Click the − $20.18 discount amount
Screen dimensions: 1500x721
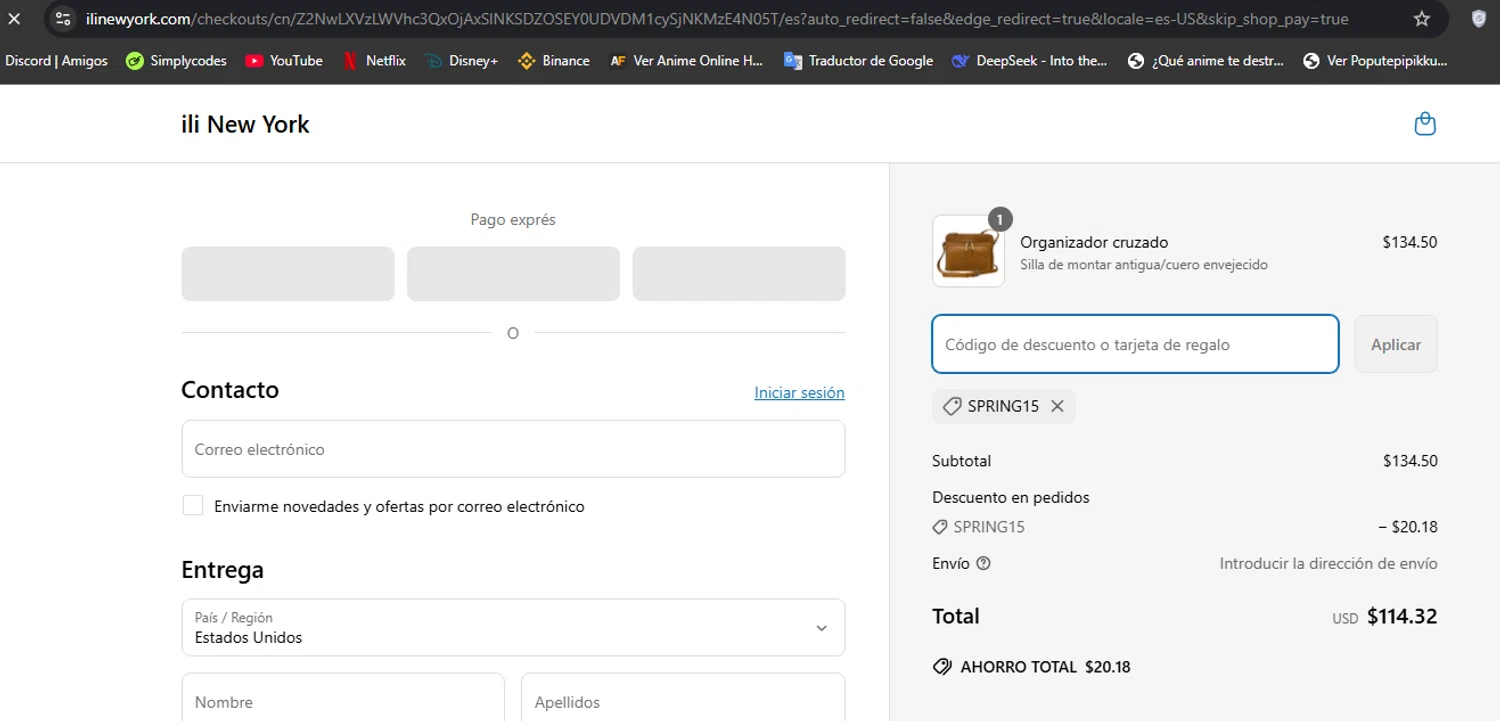(1408, 527)
